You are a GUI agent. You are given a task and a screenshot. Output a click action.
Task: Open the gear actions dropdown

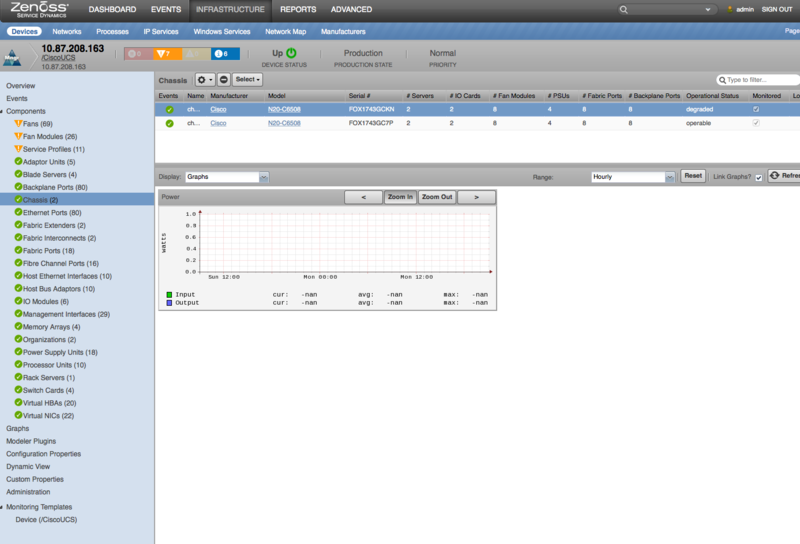coord(205,80)
